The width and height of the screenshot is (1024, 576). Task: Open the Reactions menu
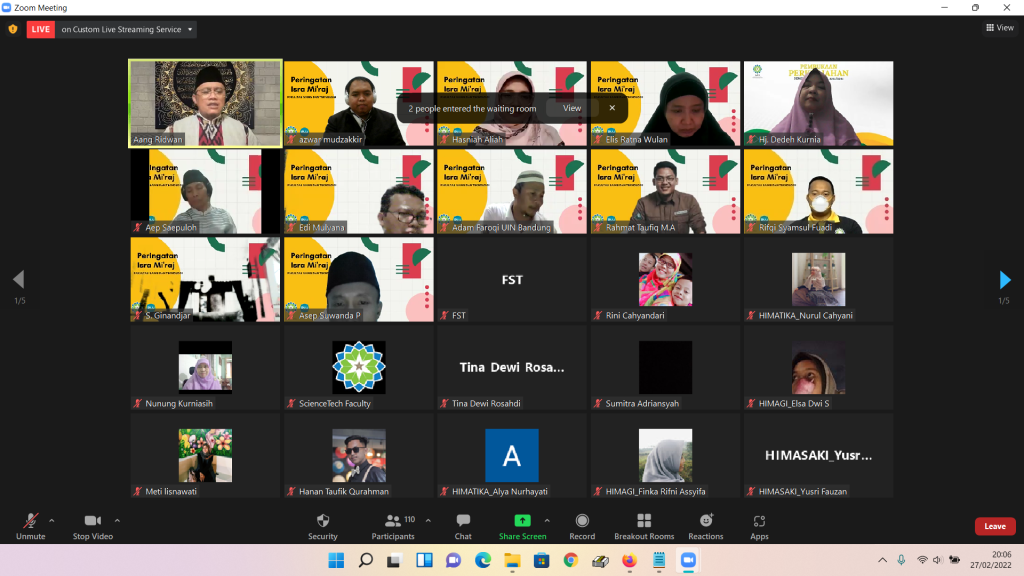706,522
